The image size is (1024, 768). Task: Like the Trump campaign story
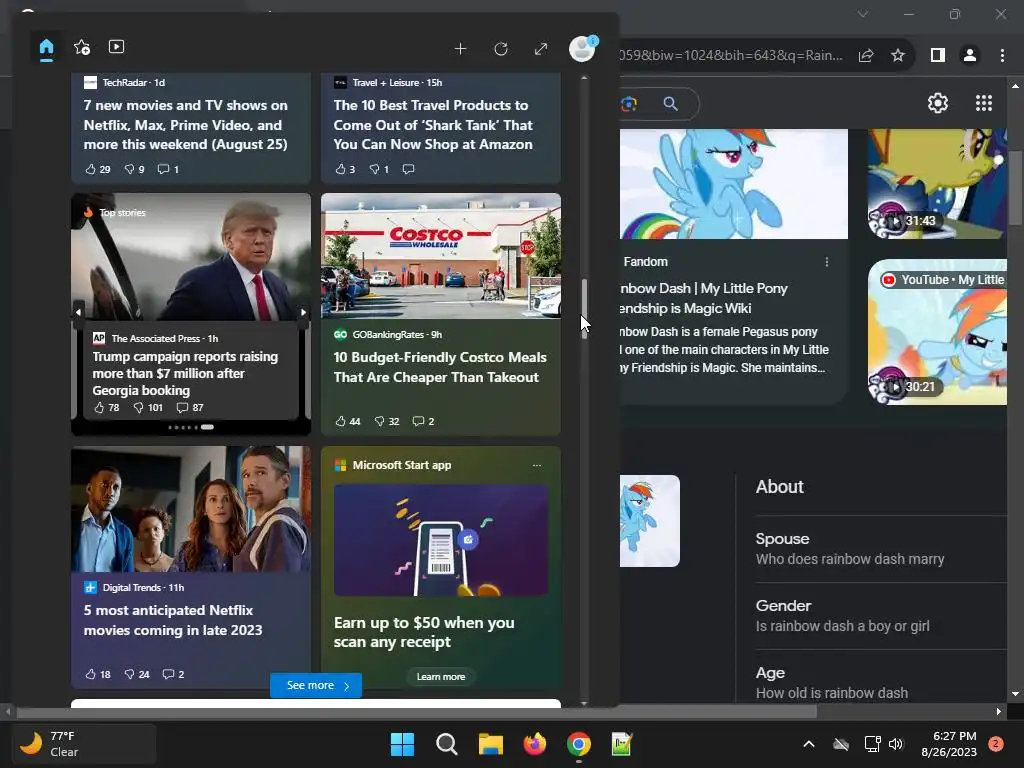[106, 408]
